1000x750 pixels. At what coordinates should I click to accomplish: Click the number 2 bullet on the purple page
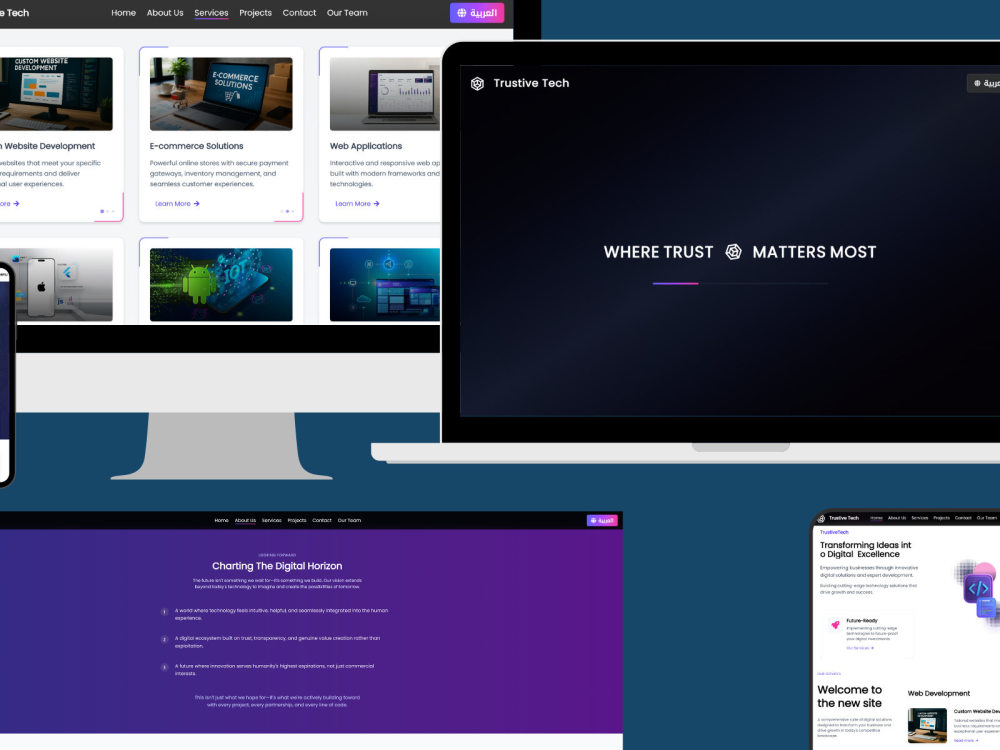[x=164, y=640]
